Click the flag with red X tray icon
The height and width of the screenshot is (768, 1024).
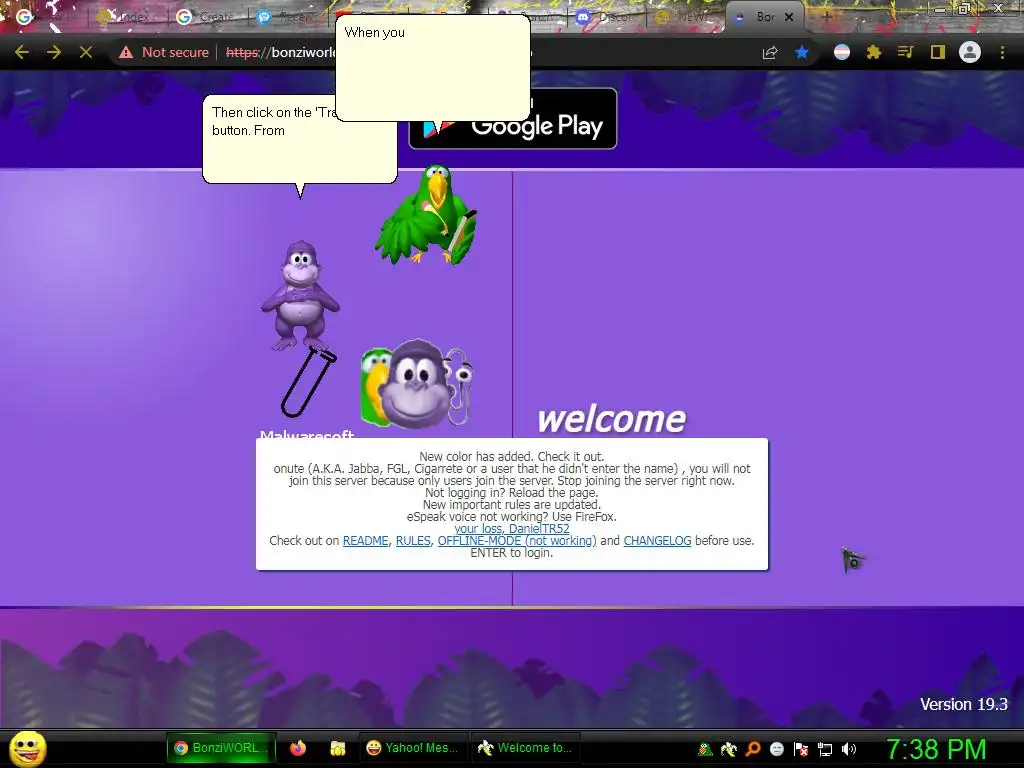(801, 750)
